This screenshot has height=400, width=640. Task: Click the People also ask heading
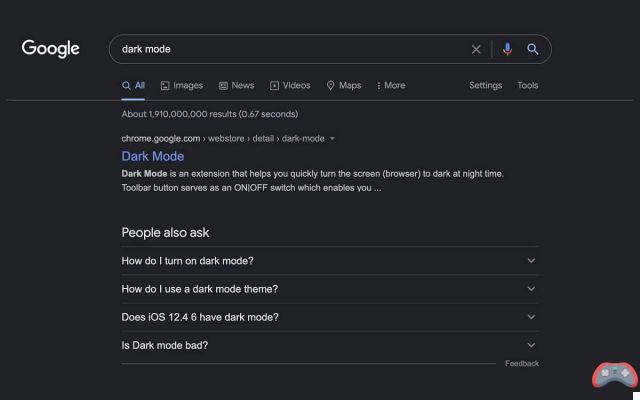pos(165,233)
